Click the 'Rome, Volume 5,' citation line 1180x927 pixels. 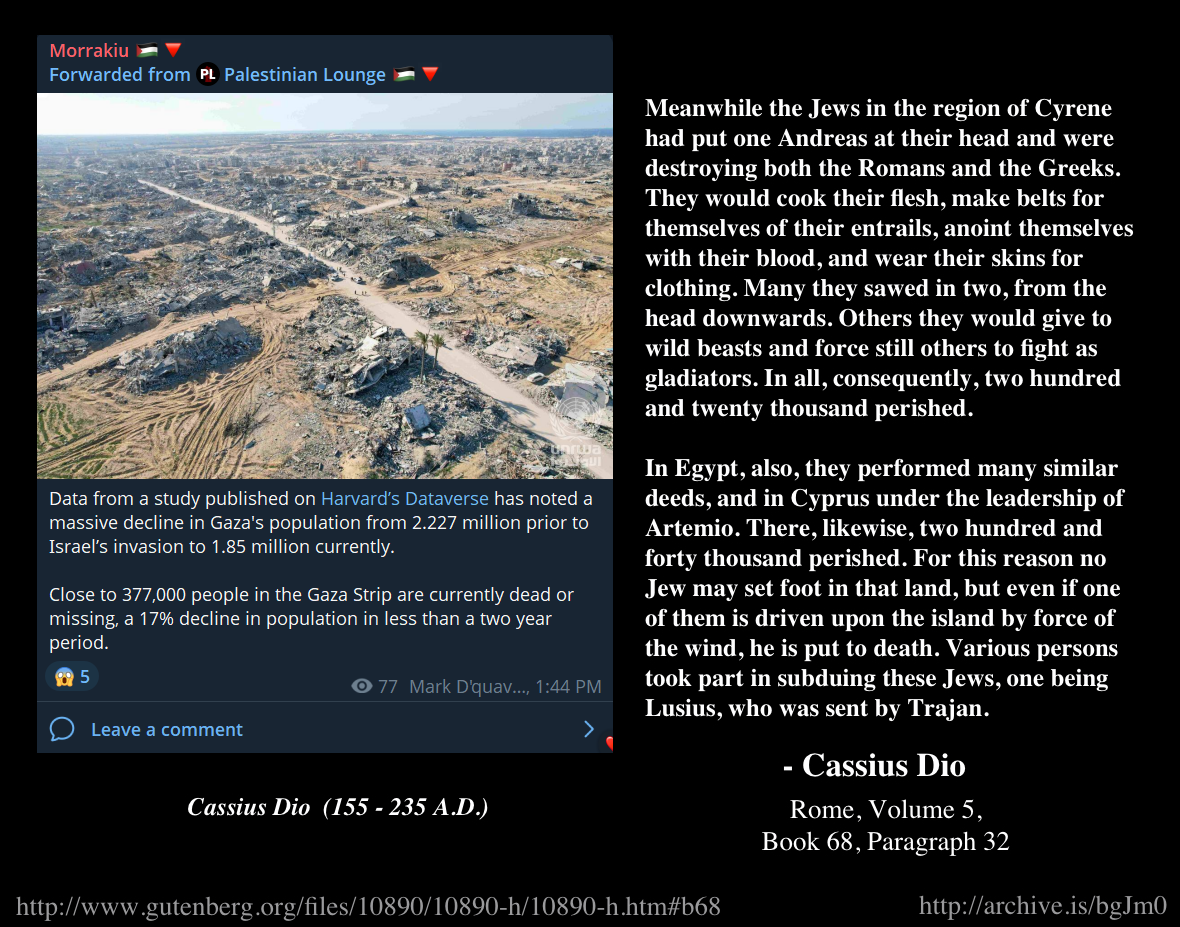click(x=886, y=810)
